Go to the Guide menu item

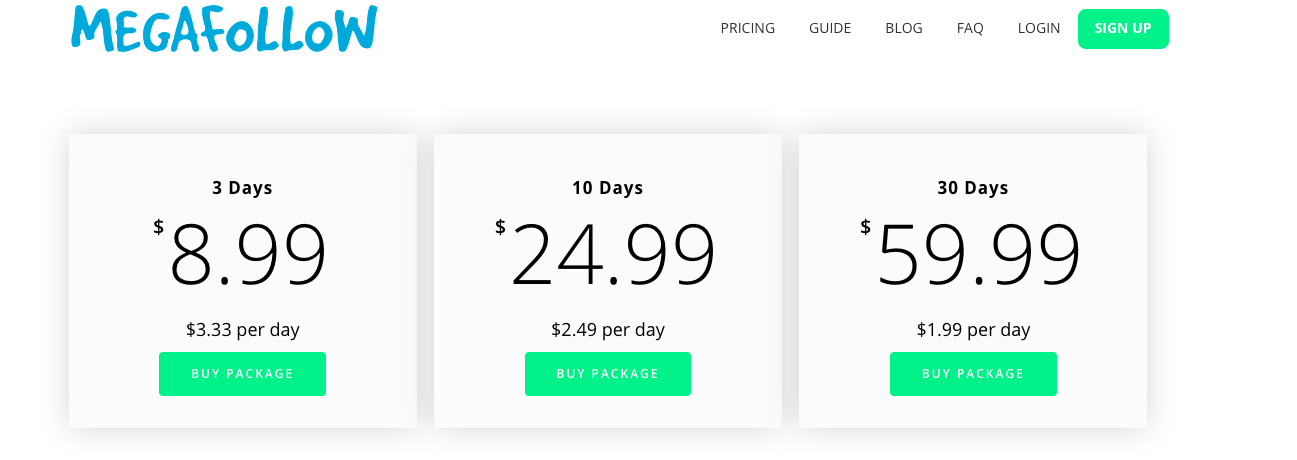click(x=830, y=28)
